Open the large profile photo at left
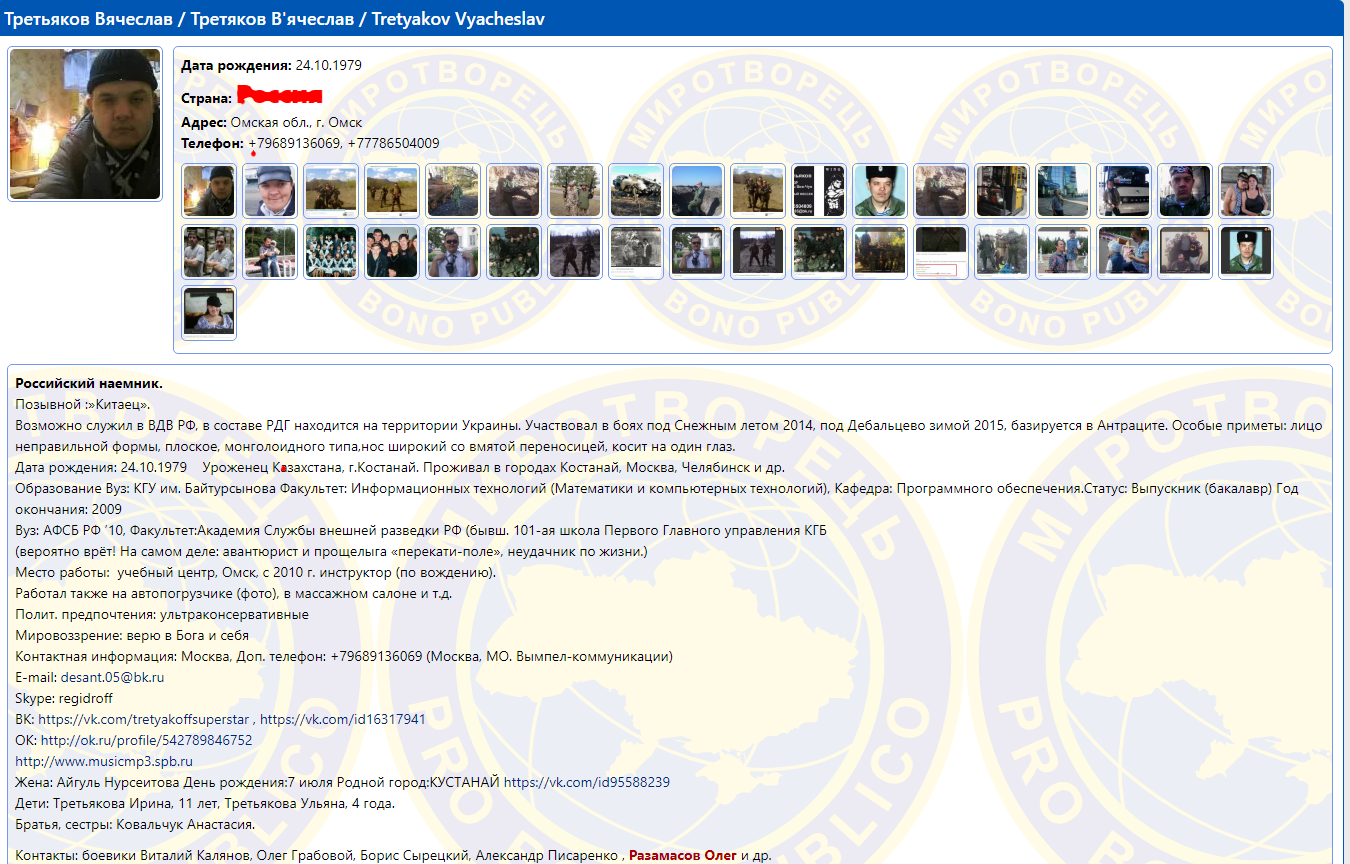Viewport: 1350px width, 864px height. click(85, 124)
